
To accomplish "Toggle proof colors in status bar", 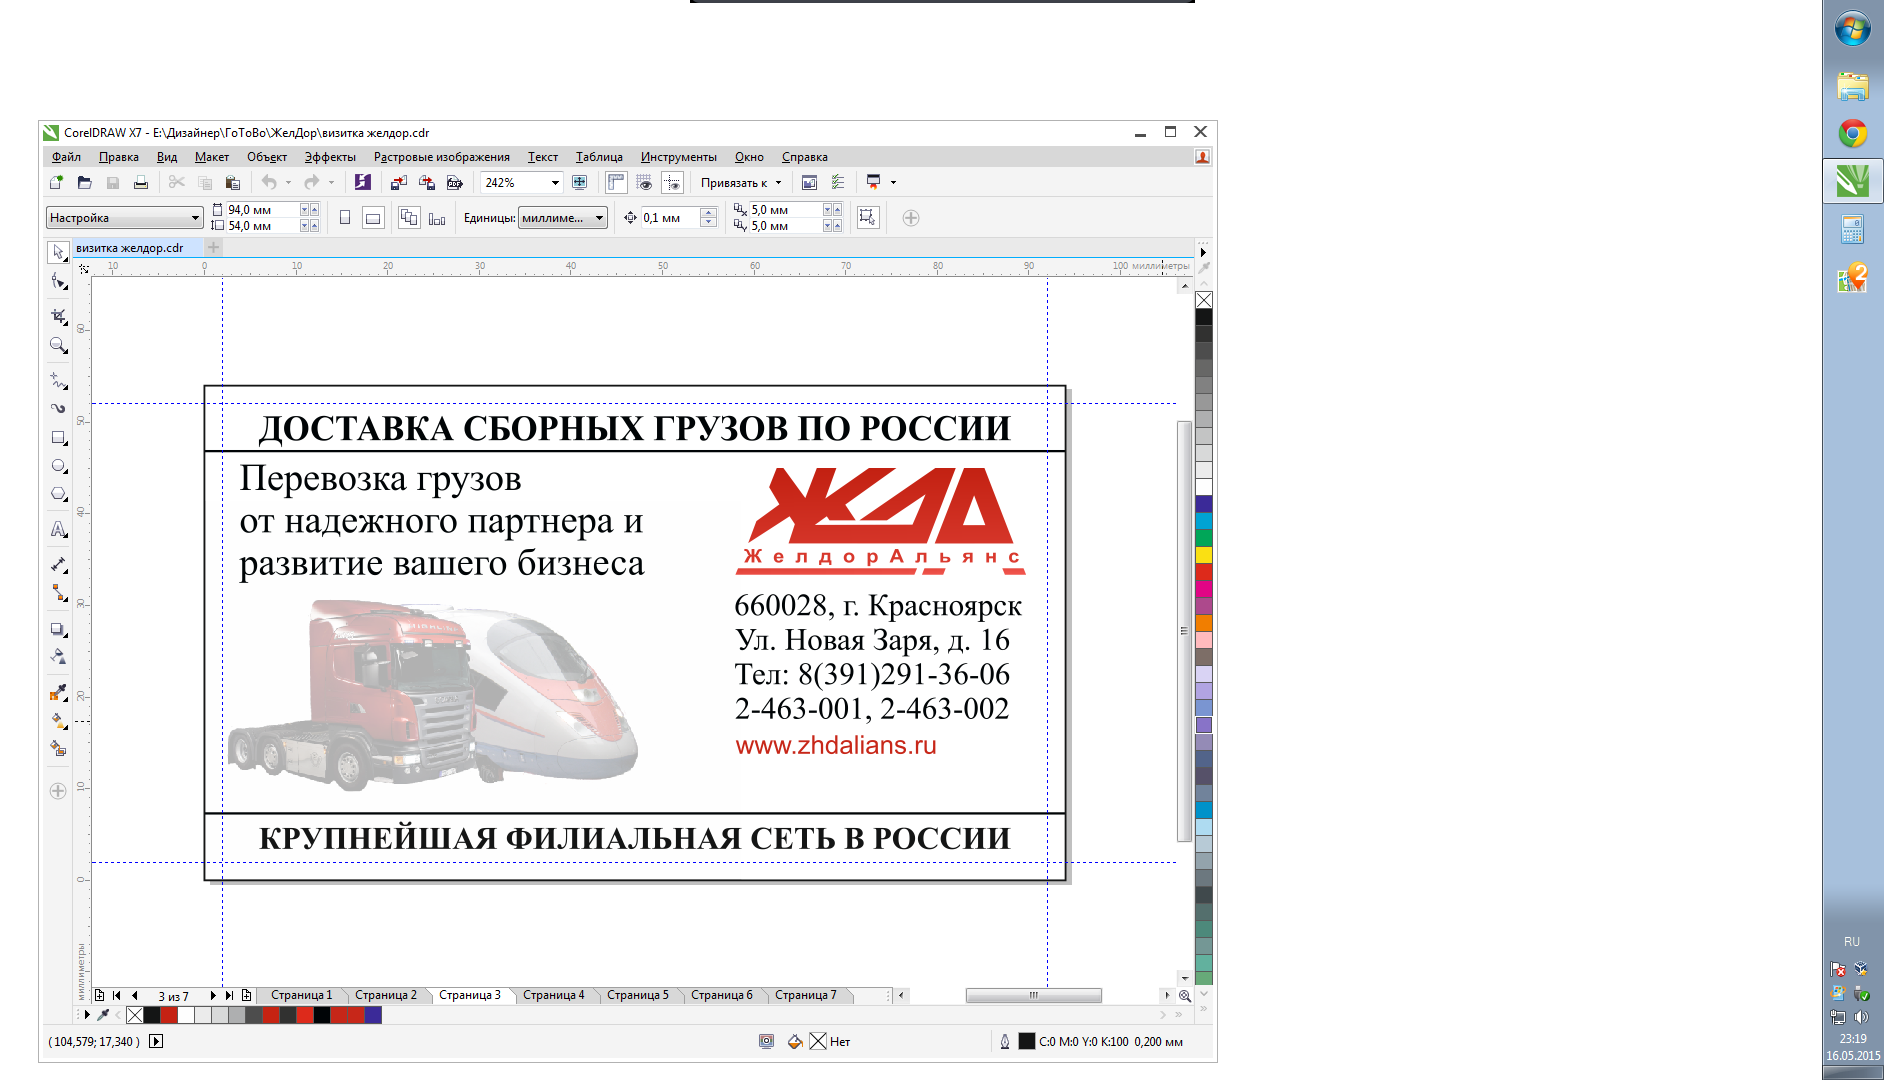I will click(766, 1041).
